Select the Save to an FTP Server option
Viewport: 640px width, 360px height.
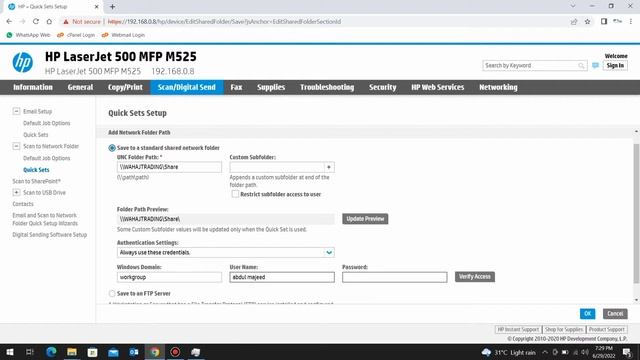112,293
